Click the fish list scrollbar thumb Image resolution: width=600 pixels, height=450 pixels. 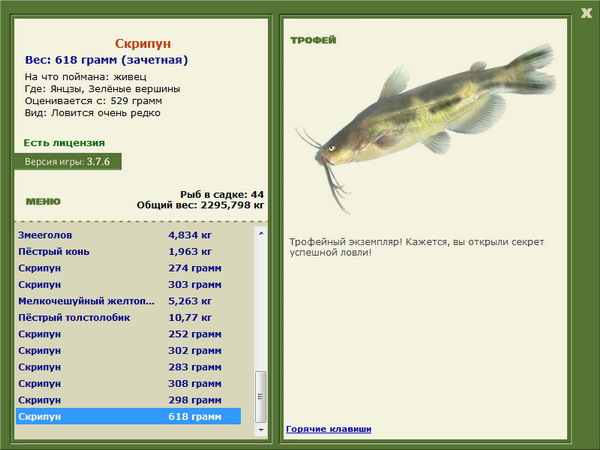tap(261, 397)
